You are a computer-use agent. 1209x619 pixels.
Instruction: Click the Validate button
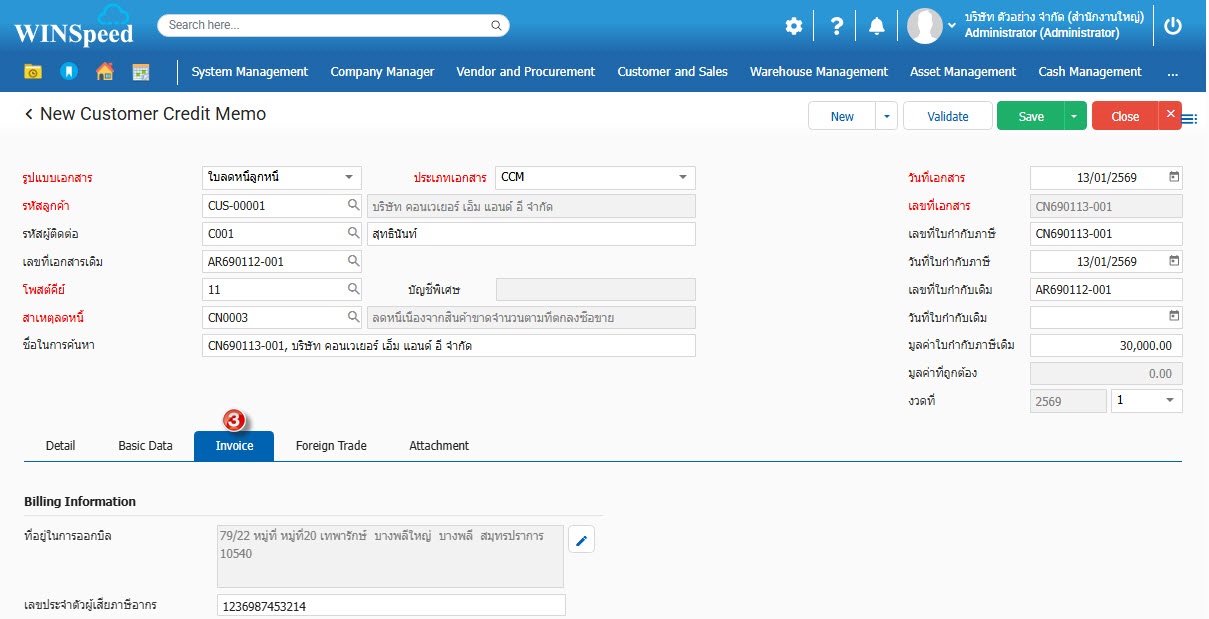(947, 116)
